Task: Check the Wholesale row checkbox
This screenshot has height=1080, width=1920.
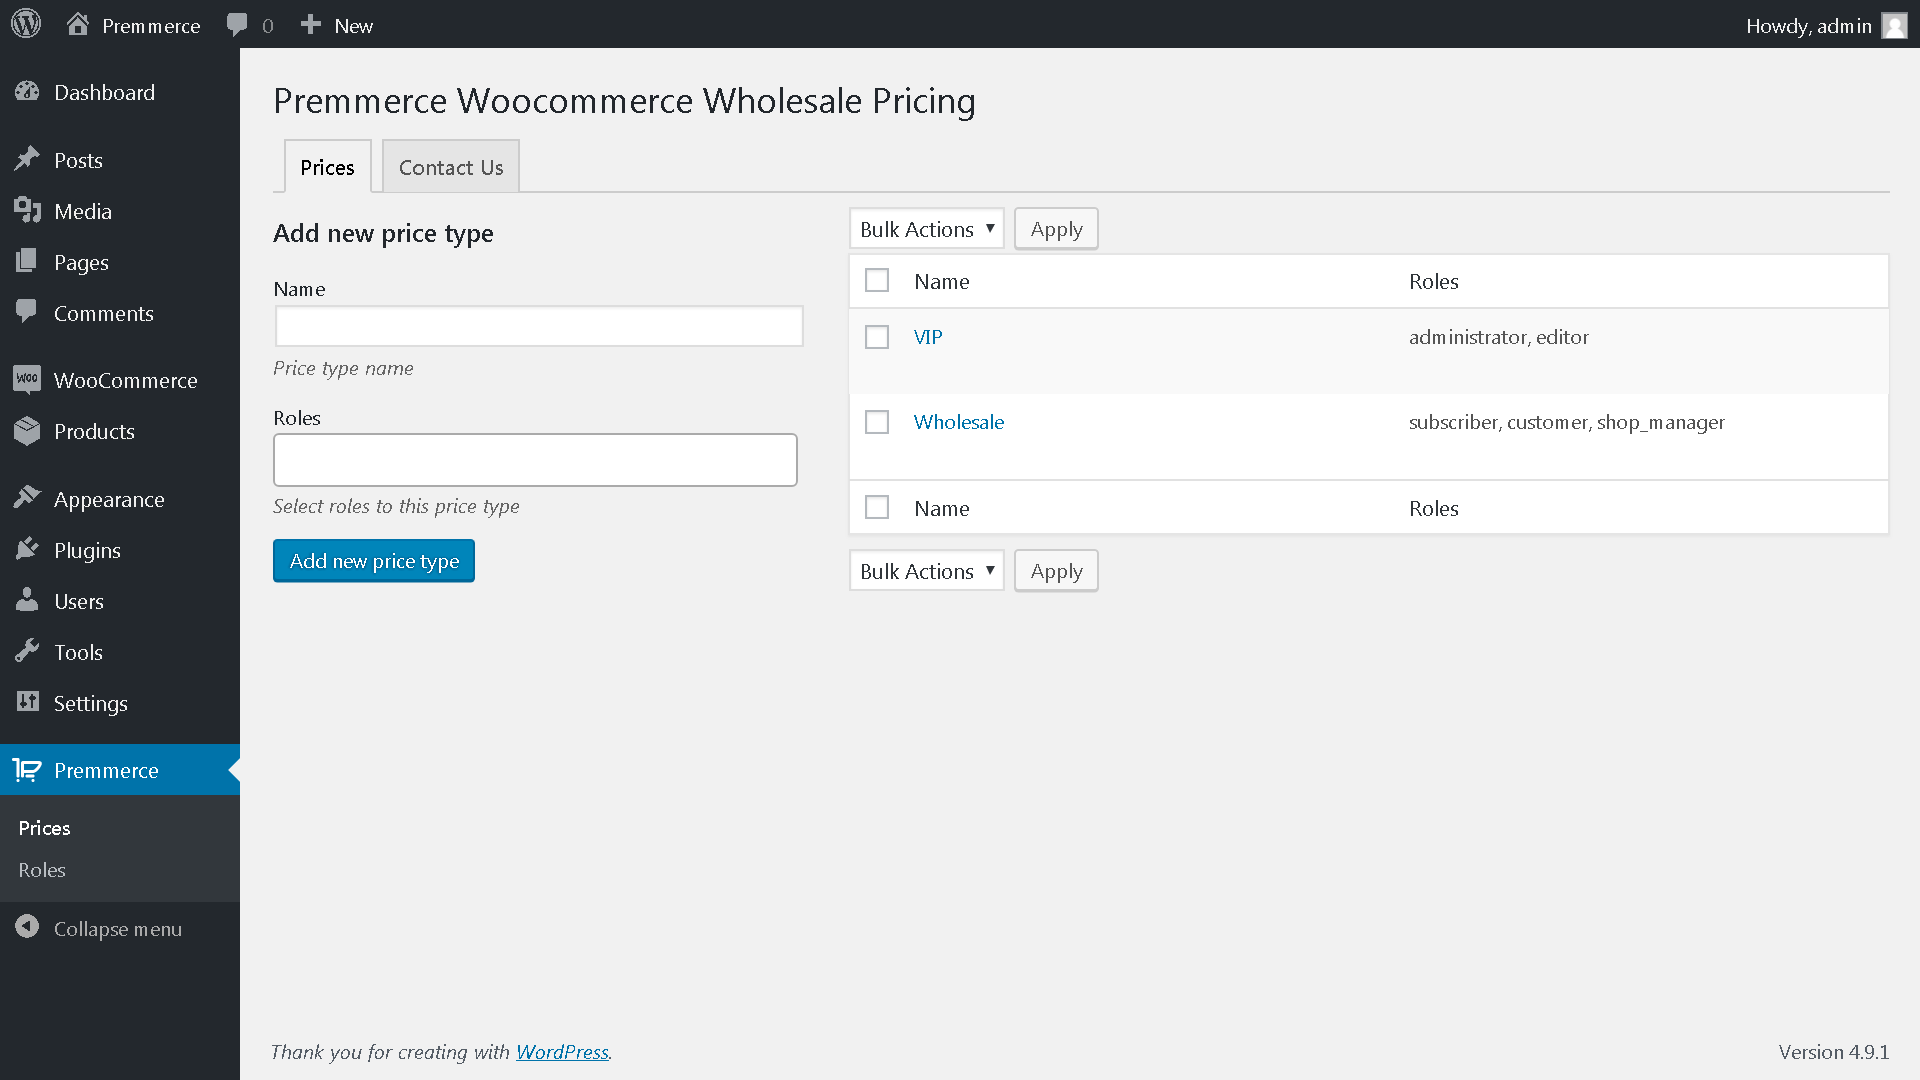Action: 877,422
